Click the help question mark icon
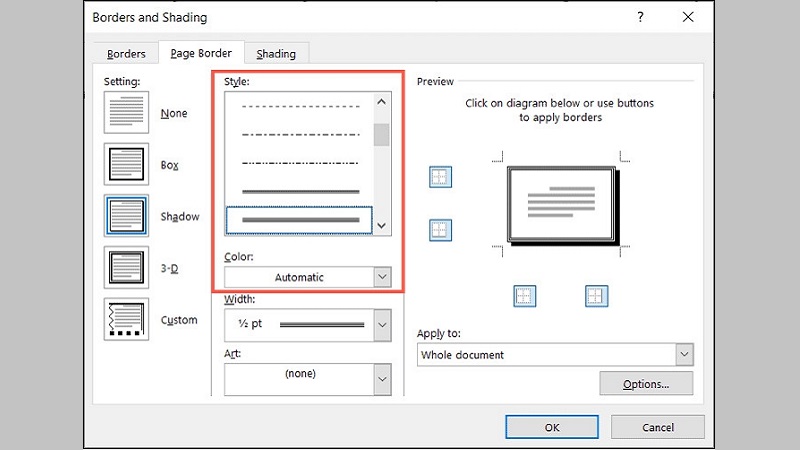Image resolution: width=800 pixels, height=450 pixels. tap(640, 17)
